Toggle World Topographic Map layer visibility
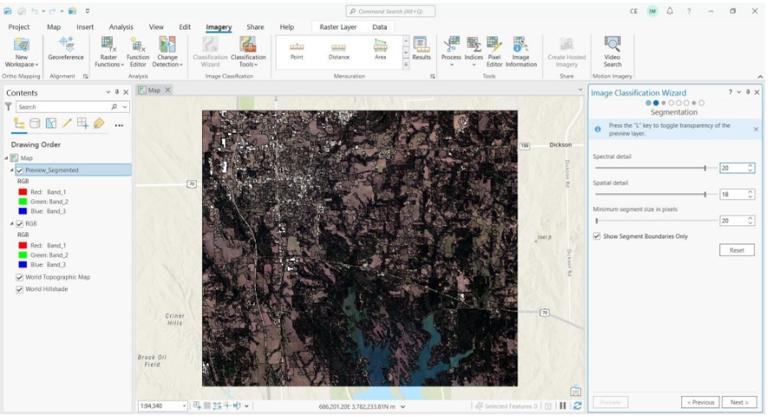This screenshot has width=768, height=417. pyautogui.click(x=20, y=277)
